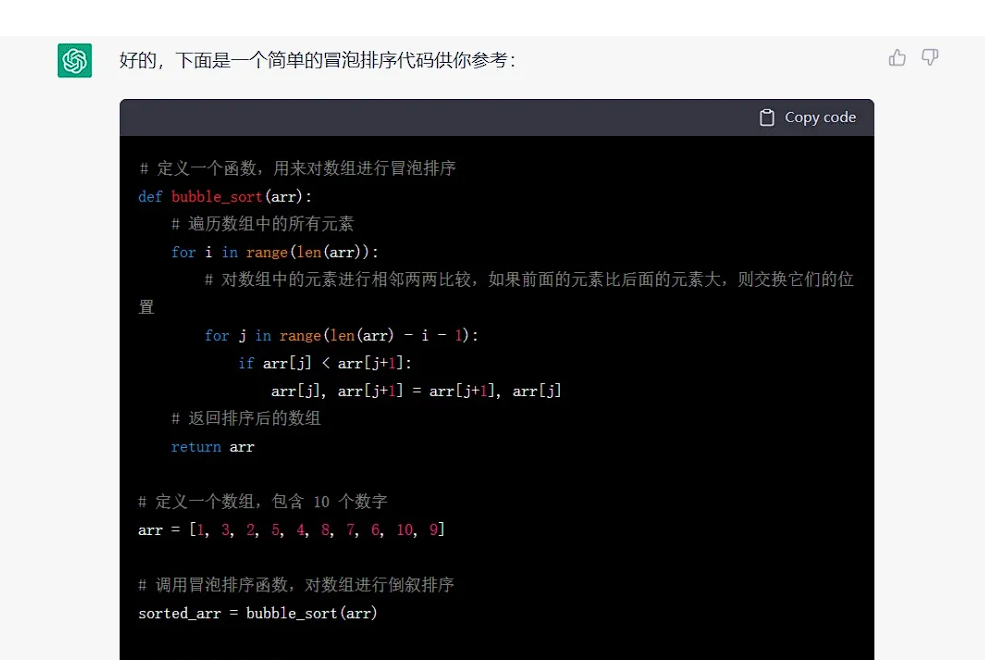Click the thumbs down feedback icon

click(930, 58)
